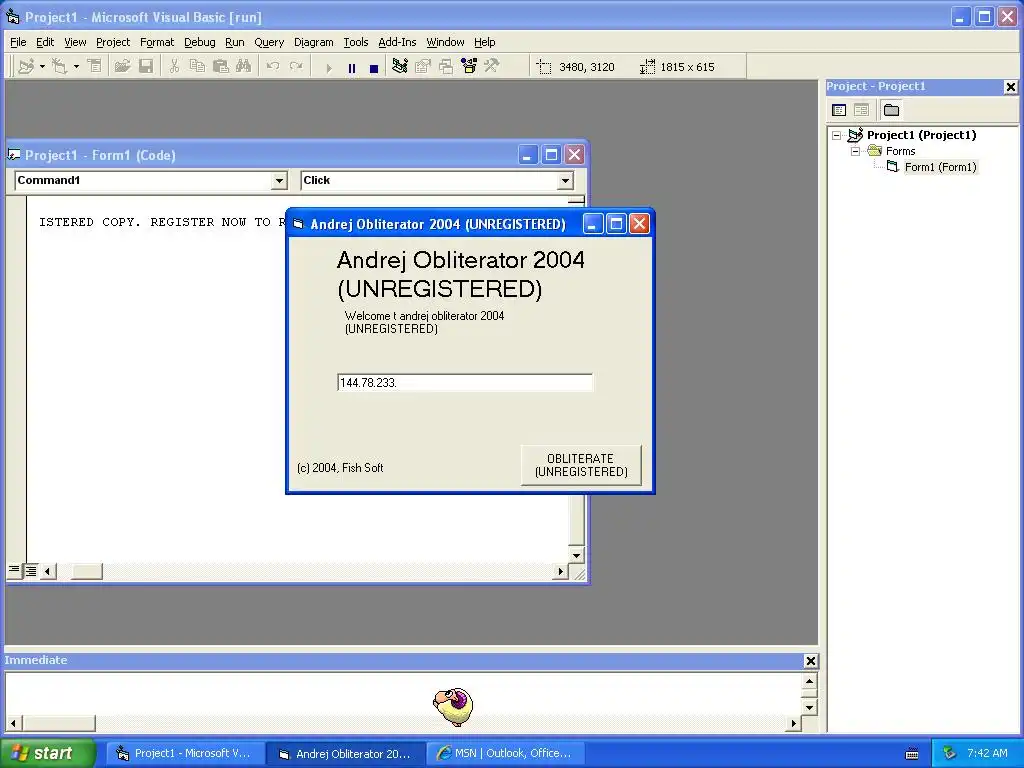Open the Window menu

(445, 42)
